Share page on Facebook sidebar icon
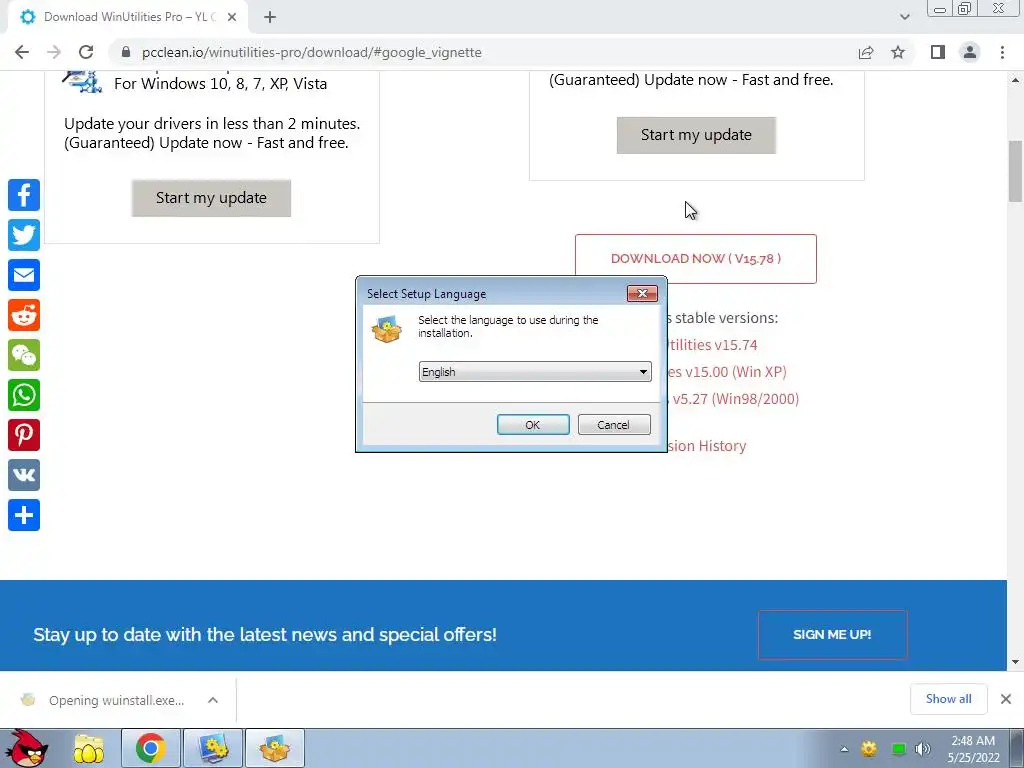Image resolution: width=1024 pixels, height=768 pixels. [24, 195]
